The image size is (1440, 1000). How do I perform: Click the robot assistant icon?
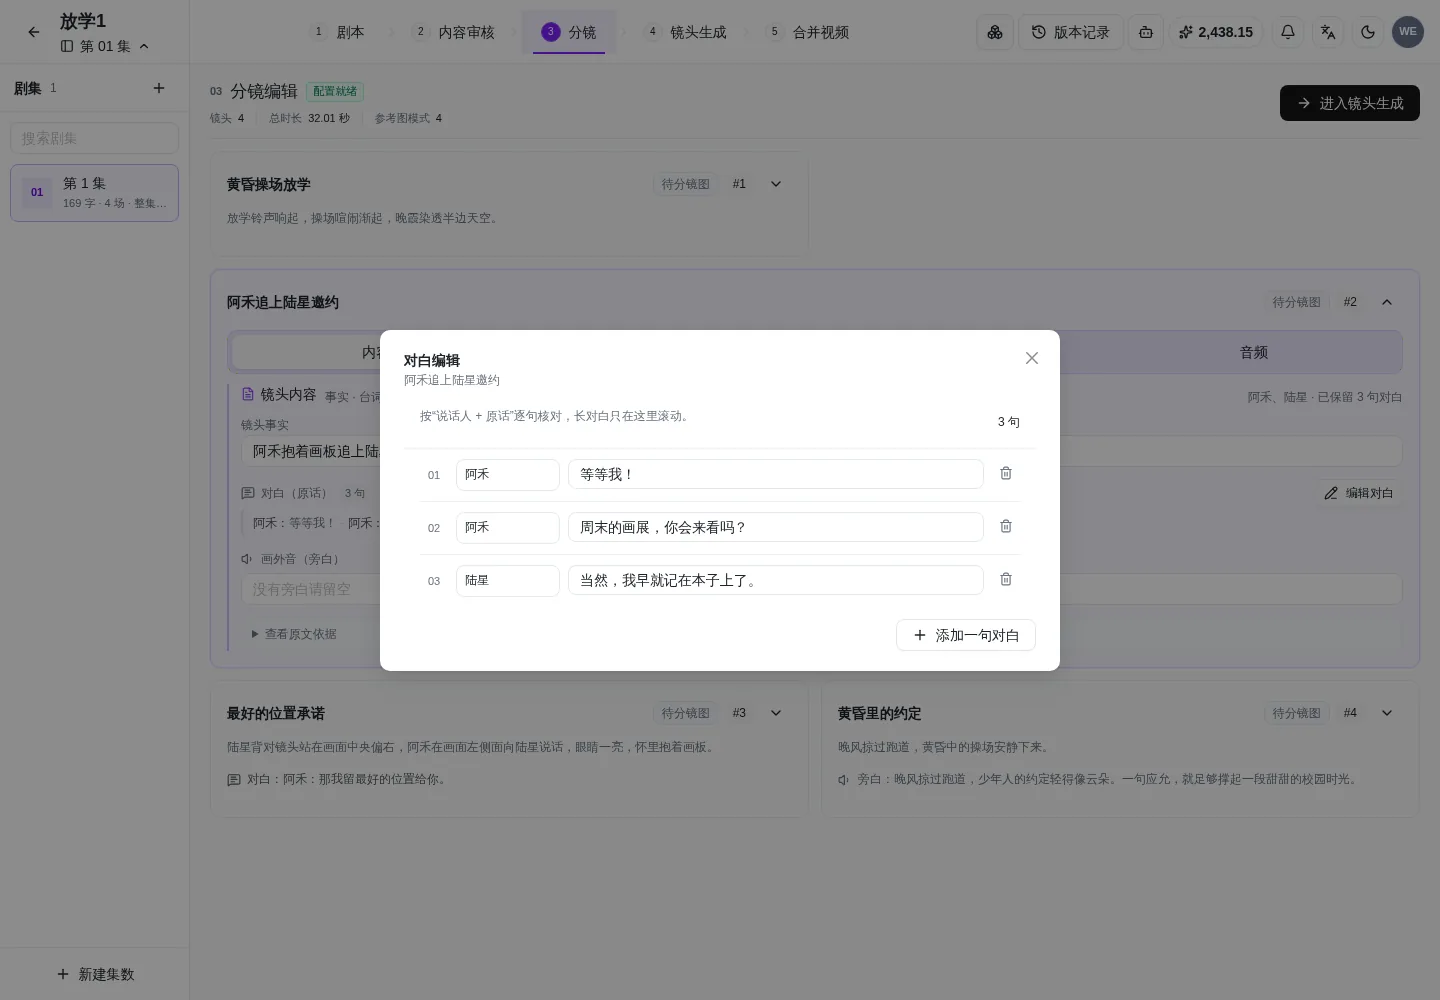tap(1146, 32)
